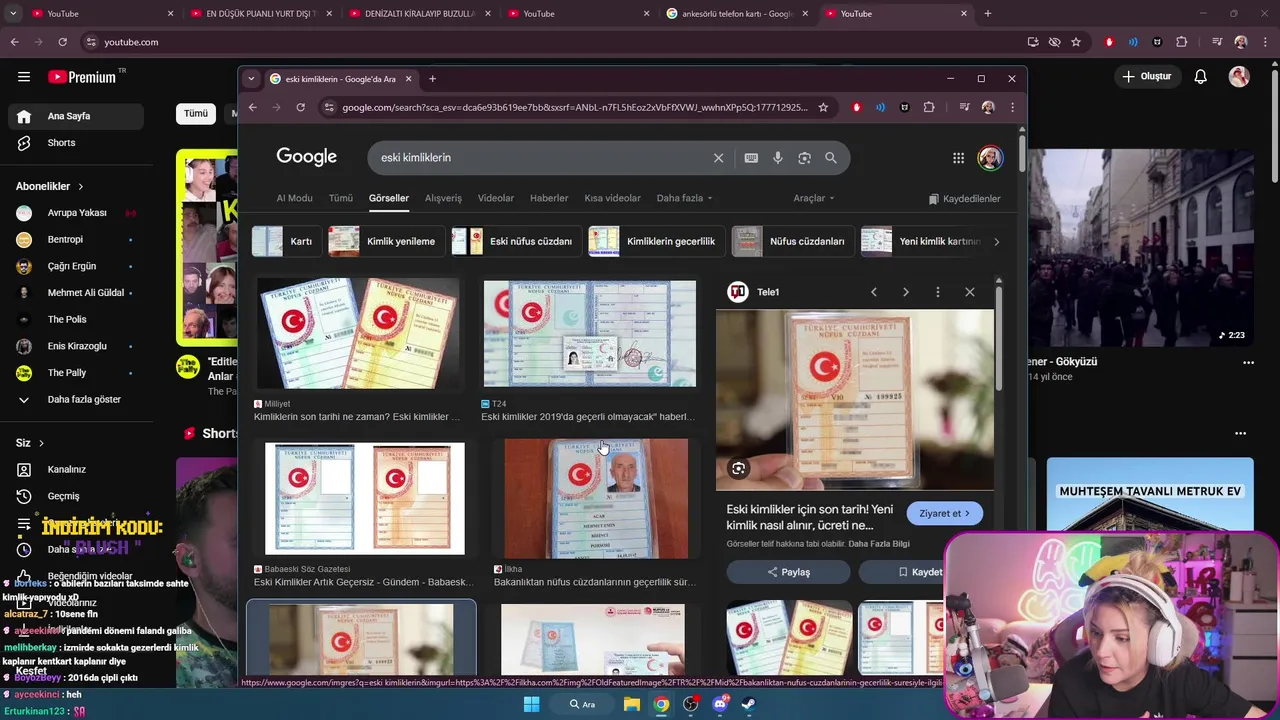The height and width of the screenshot is (720, 1280).
Task: Switch to Tümü results tab
Action: pos(341,198)
